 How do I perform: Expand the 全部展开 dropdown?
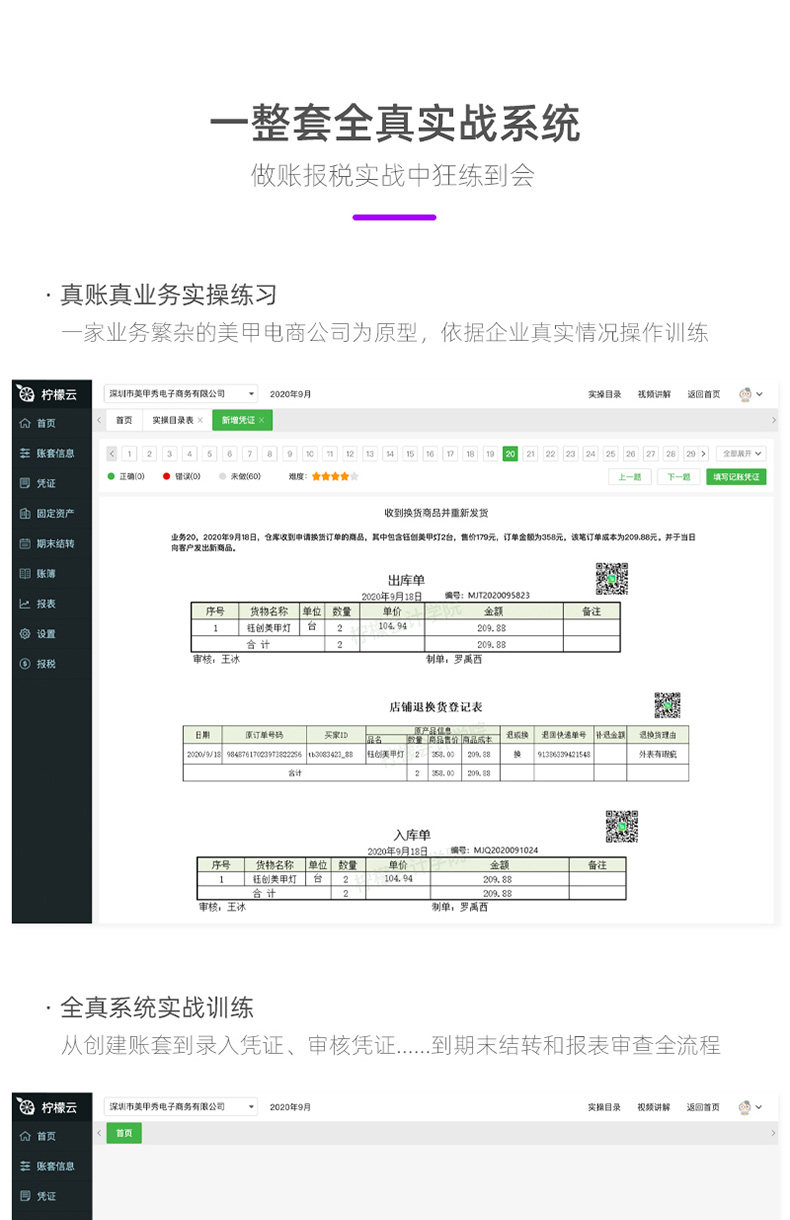click(x=742, y=453)
